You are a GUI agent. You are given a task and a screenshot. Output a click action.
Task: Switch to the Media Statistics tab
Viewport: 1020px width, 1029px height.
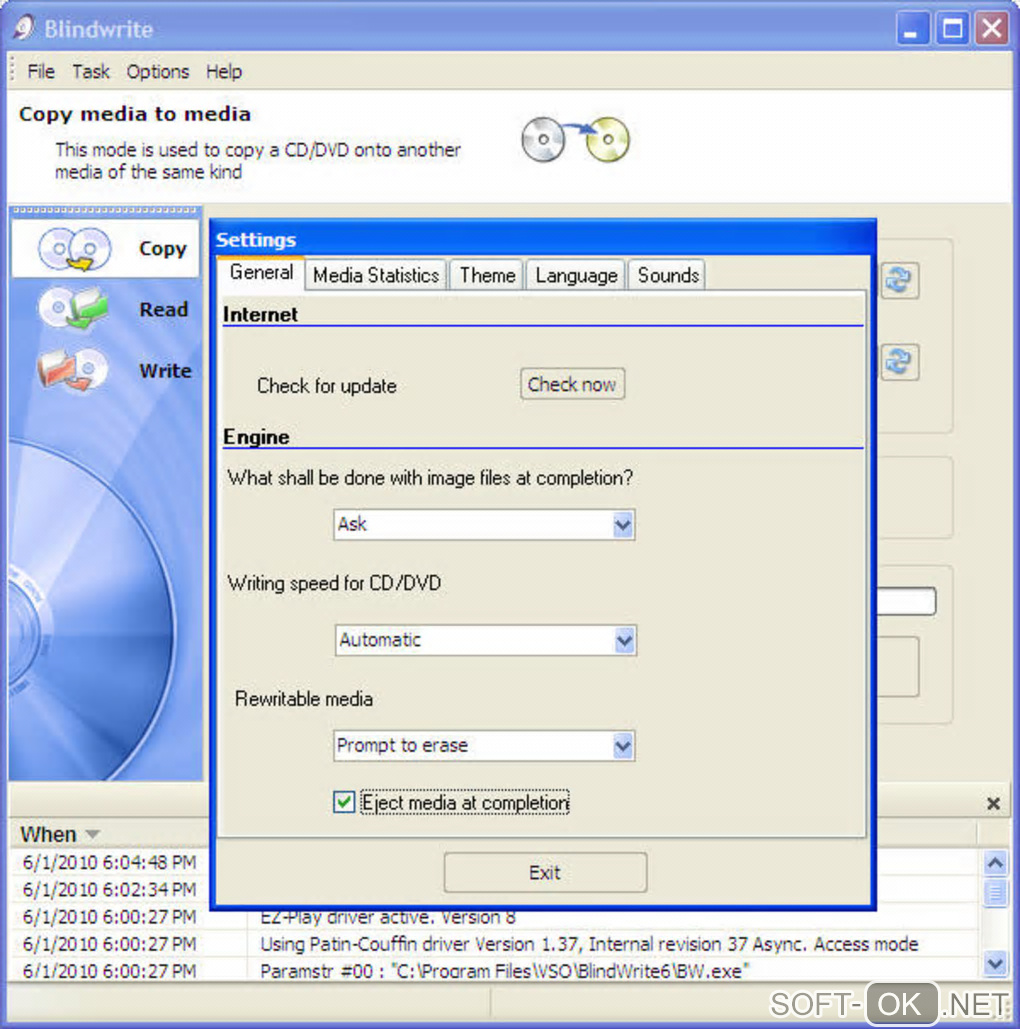point(376,275)
